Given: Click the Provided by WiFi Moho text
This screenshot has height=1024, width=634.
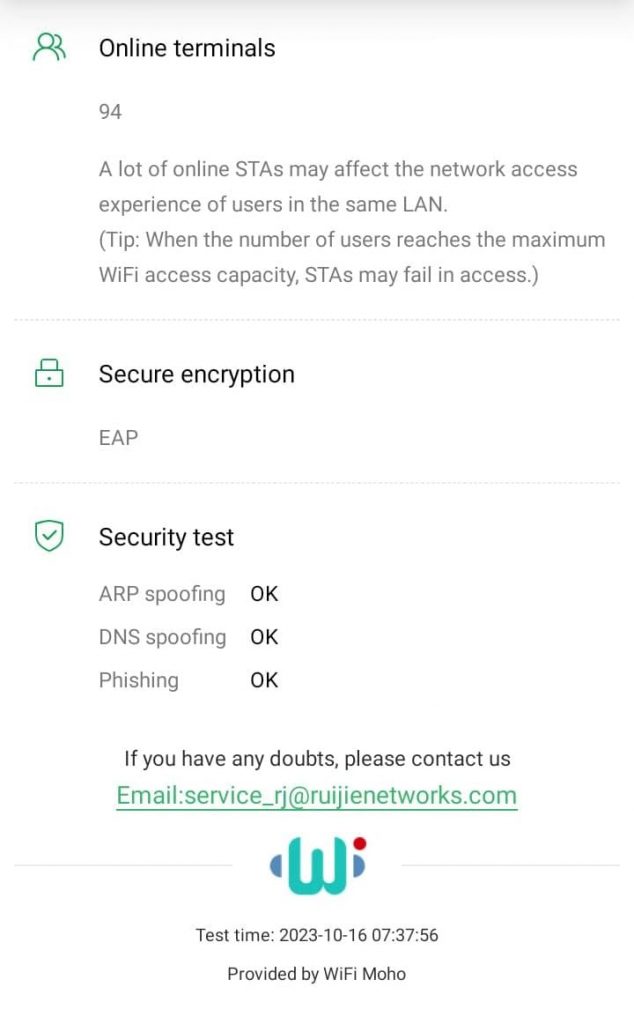Looking at the screenshot, I should [x=317, y=974].
